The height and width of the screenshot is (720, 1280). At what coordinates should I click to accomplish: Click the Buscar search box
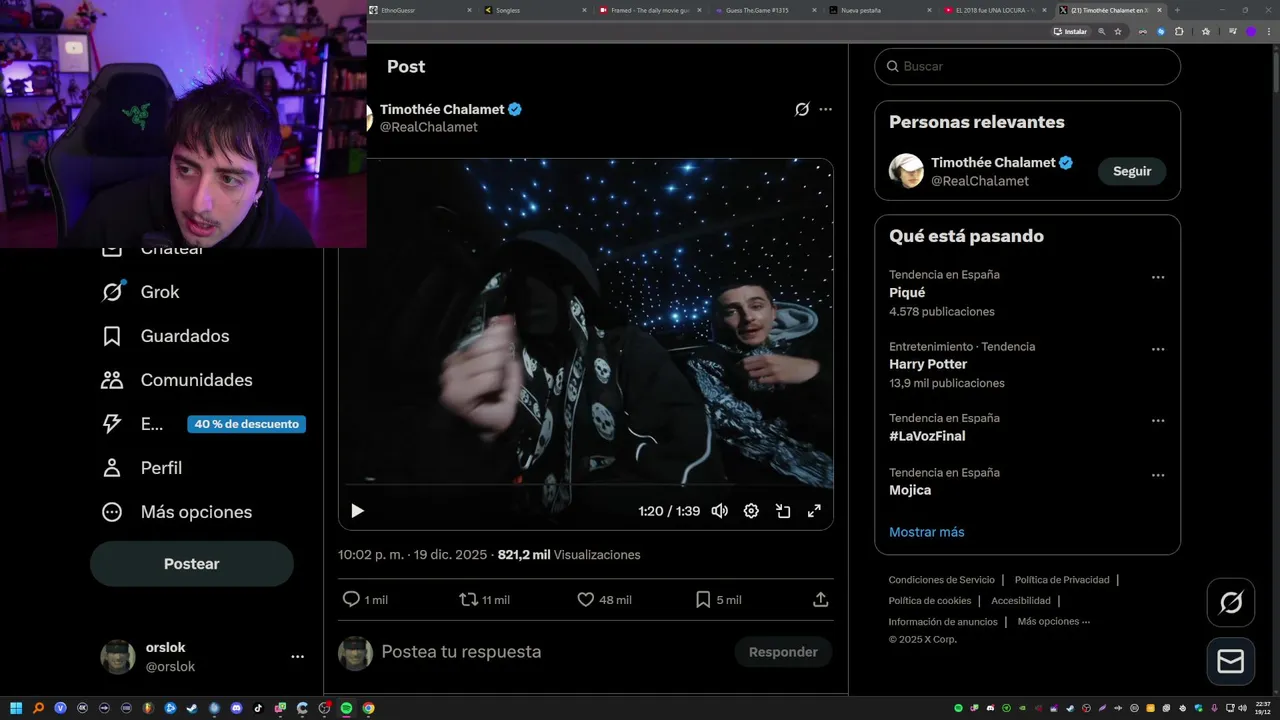tap(1028, 66)
